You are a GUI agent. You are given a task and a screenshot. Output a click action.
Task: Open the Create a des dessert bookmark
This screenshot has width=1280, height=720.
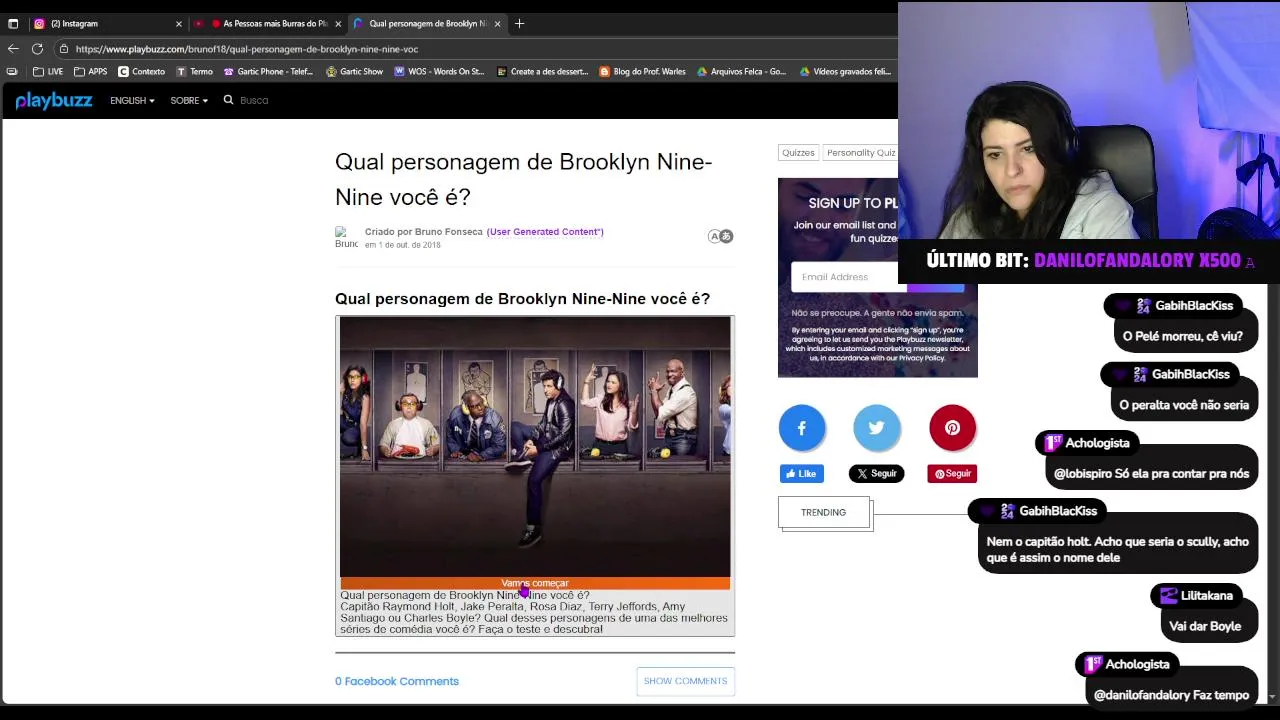543,71
